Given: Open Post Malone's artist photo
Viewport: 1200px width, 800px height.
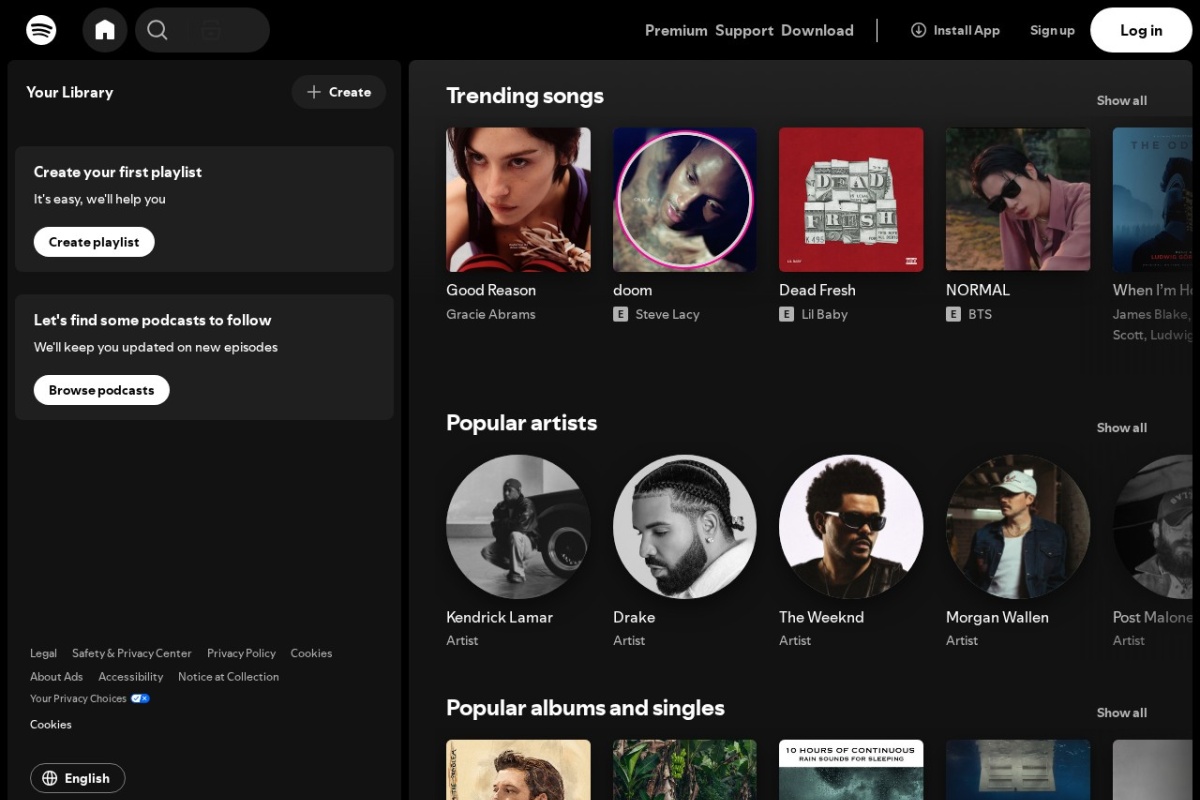Looking at the screenshot, I should tap(1153, 527).
